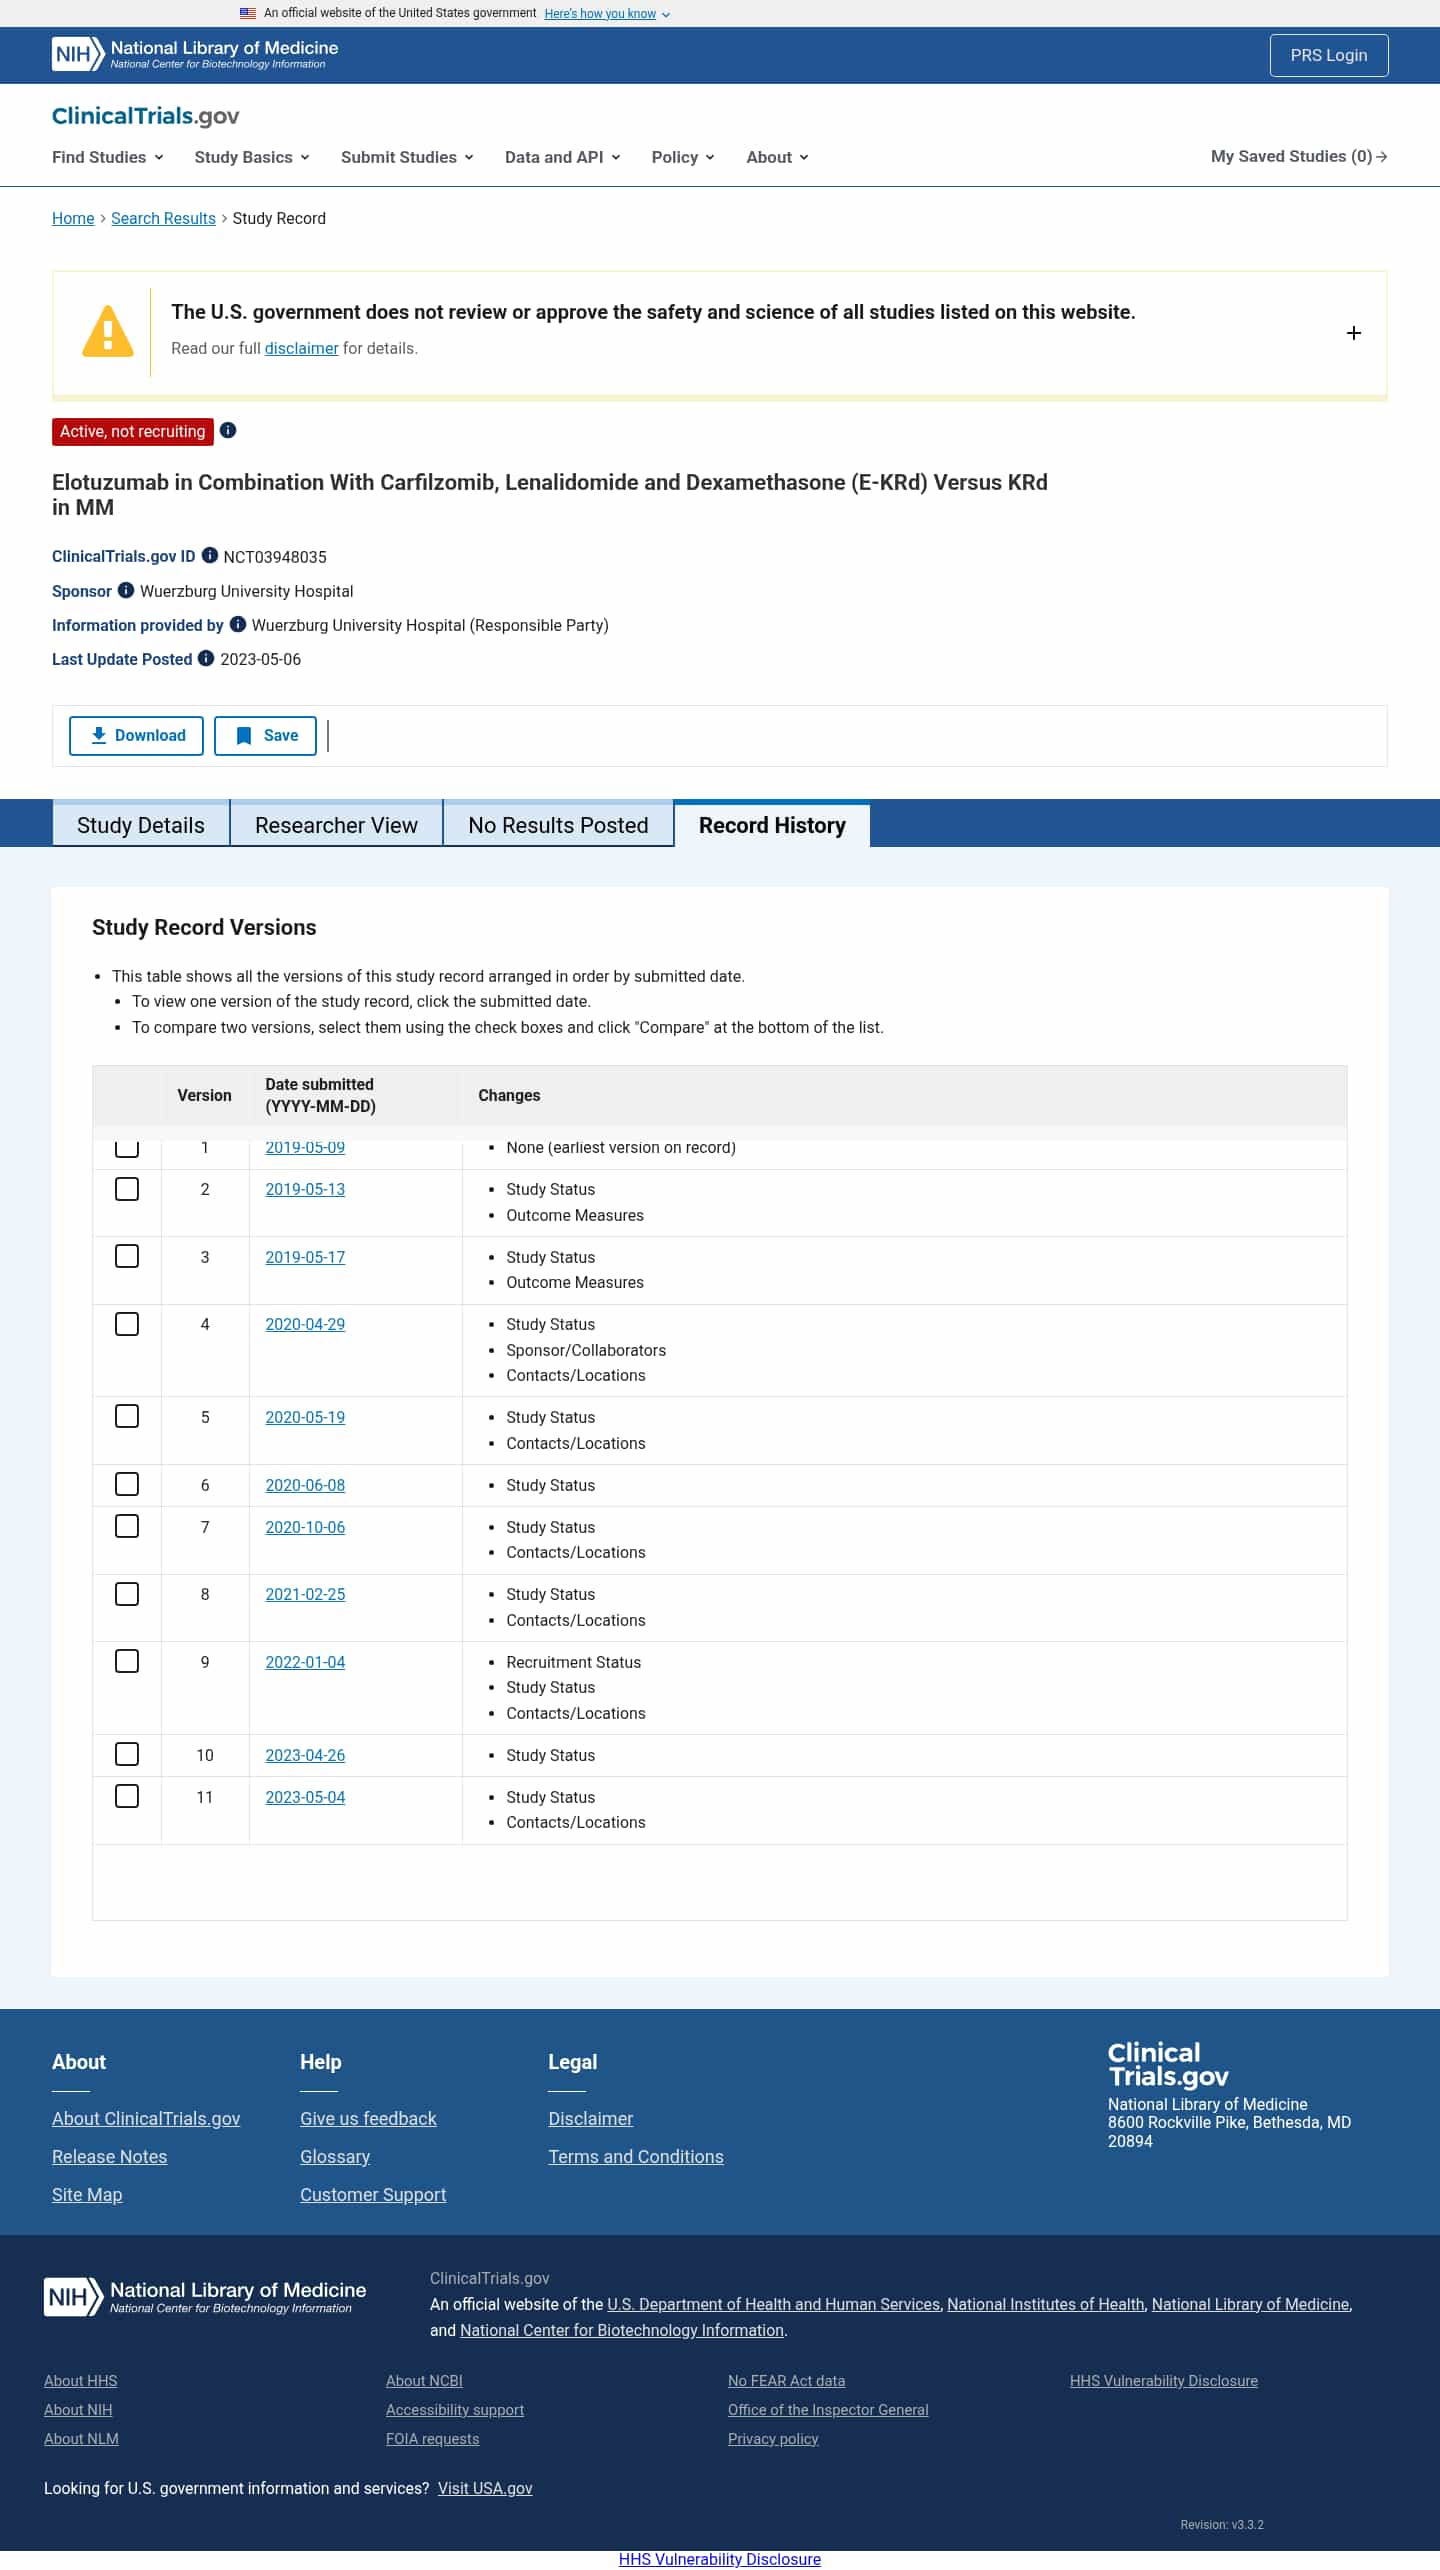This screenshot has height=2570, width=1440.
Task: Check the box for version 2
Action: pyautogui.click(x=127, y=1189)
